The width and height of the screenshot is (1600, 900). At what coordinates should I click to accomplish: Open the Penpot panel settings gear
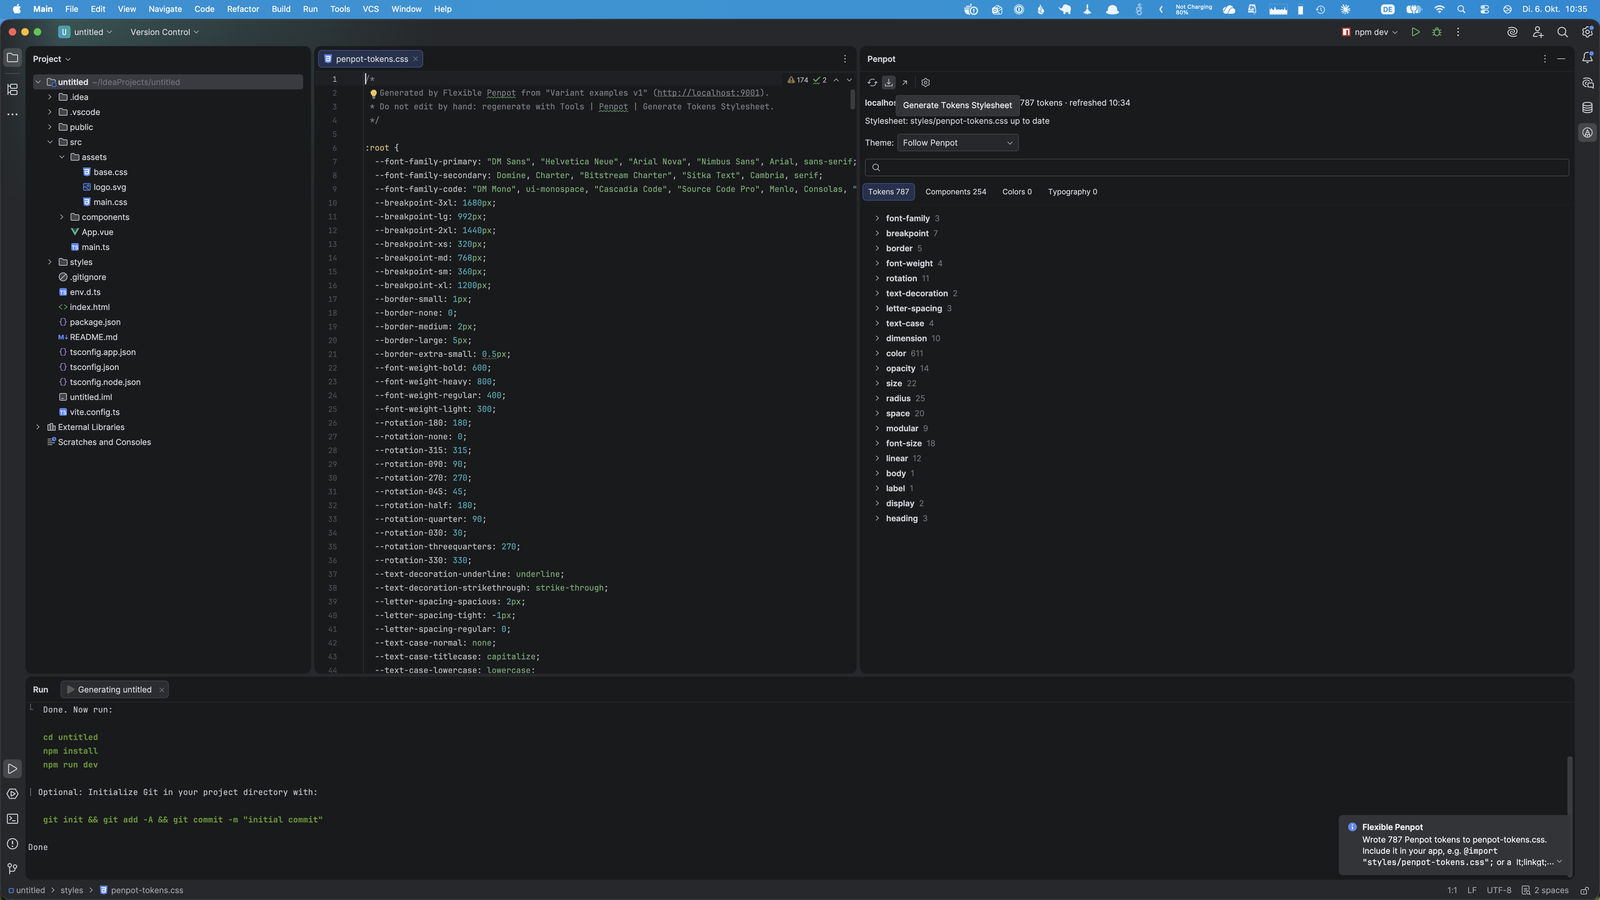(925, 83)
